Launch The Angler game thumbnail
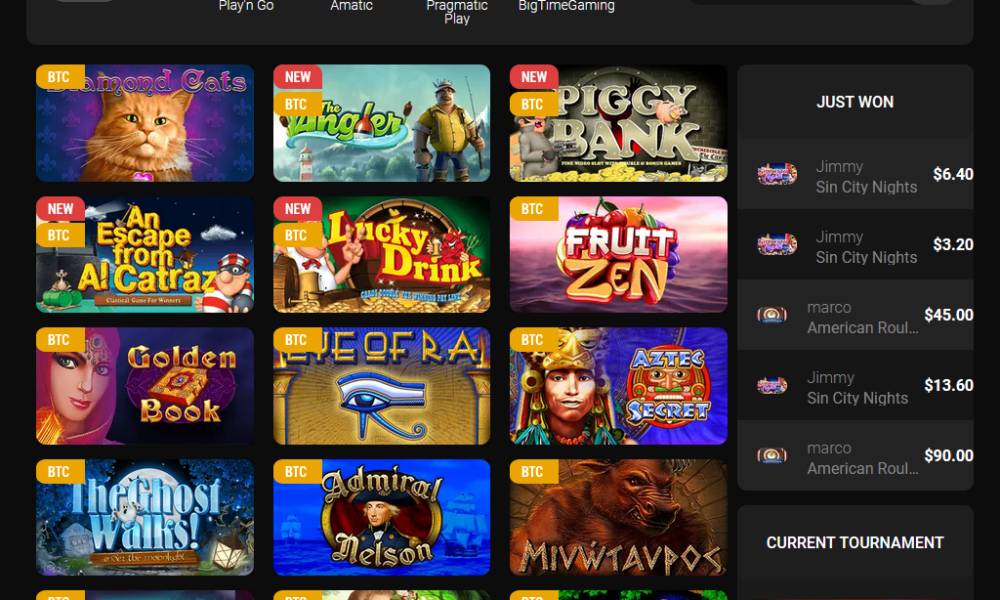The width and height of the screenshot is (1000, 600). click(x=381, y=123)
